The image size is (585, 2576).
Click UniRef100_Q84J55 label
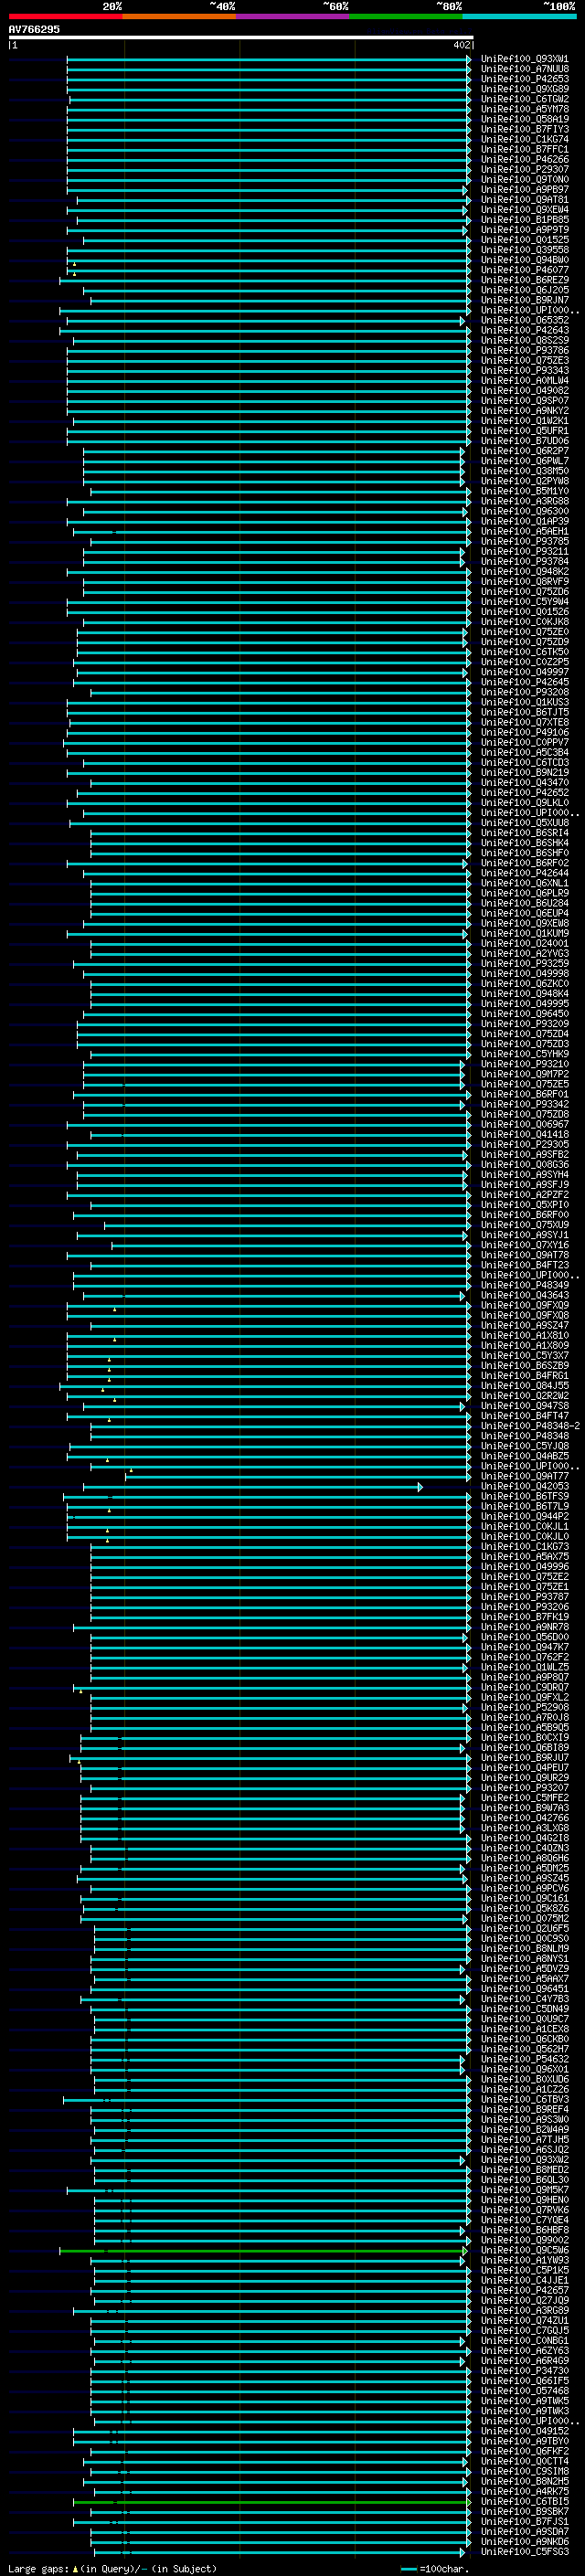525,1385
